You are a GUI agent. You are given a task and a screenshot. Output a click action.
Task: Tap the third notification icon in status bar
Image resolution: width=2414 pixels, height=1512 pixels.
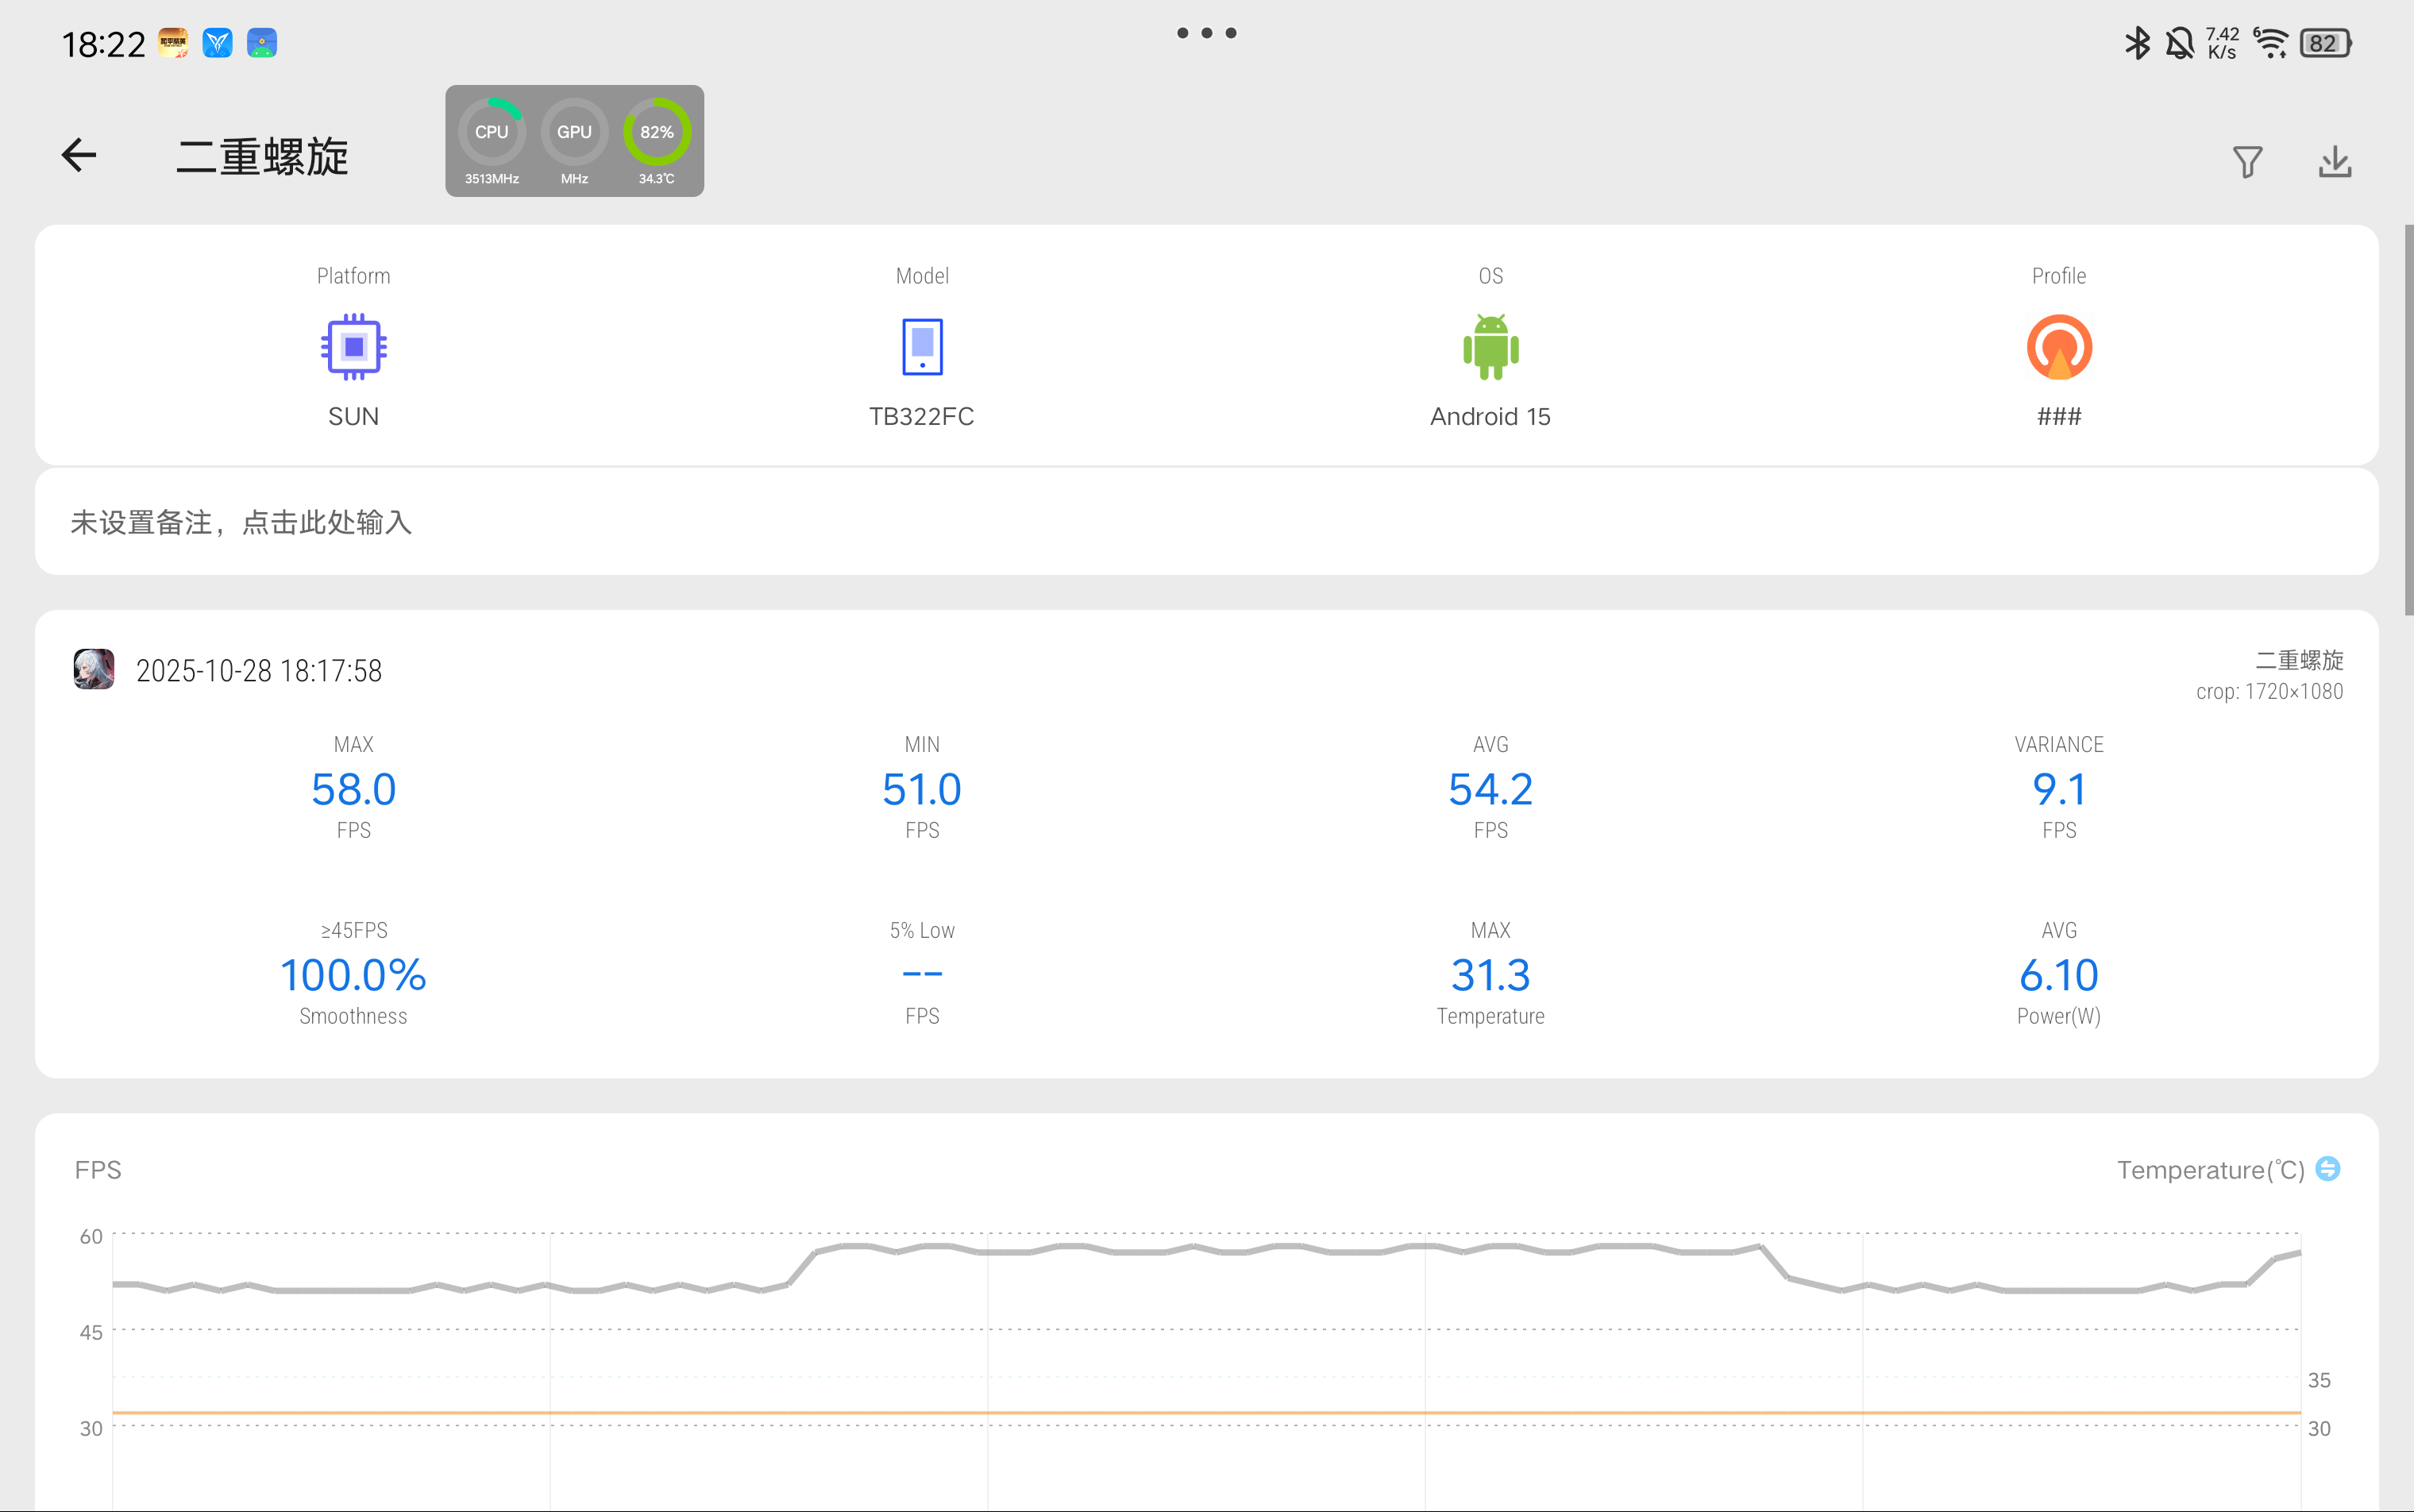262,43
